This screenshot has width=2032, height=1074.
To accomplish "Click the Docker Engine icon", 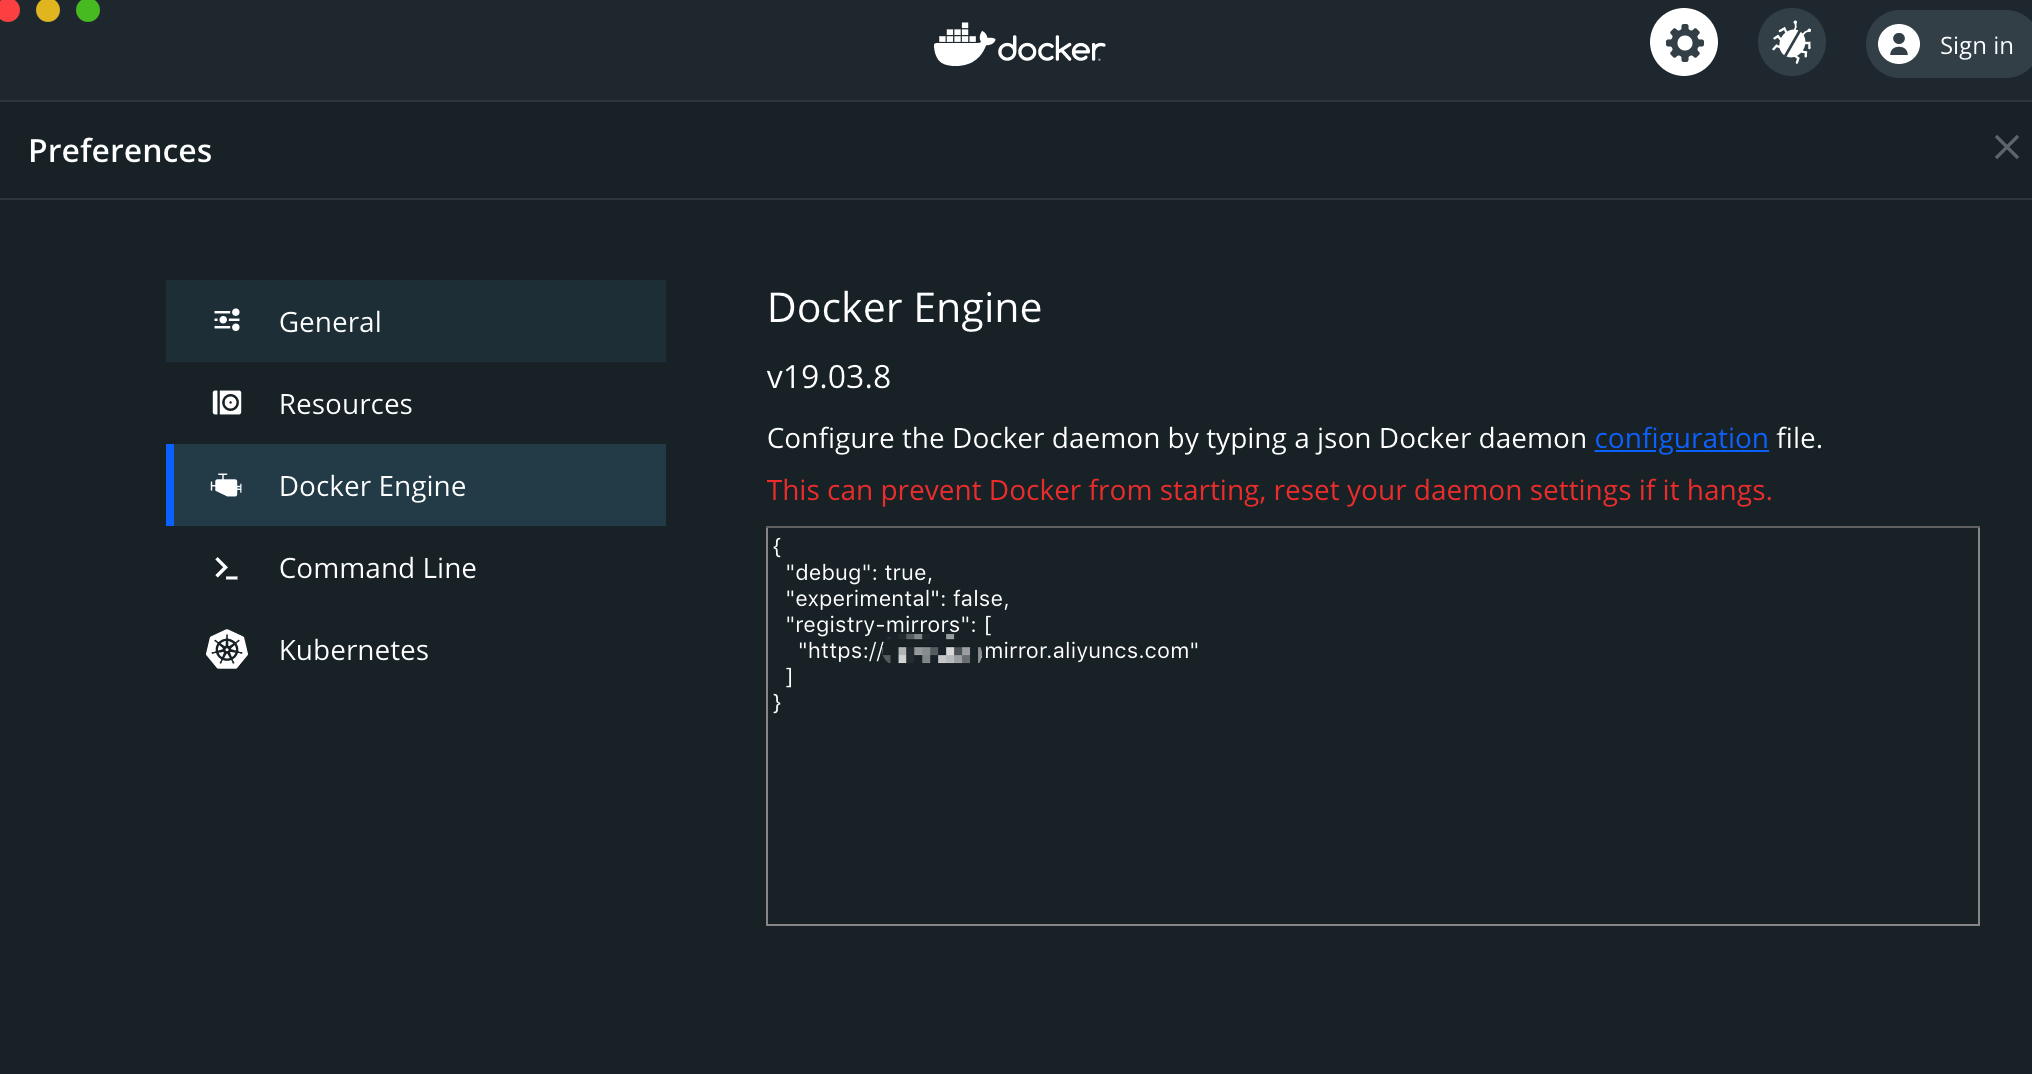I will pyautogui.click(x=227, y=485).
